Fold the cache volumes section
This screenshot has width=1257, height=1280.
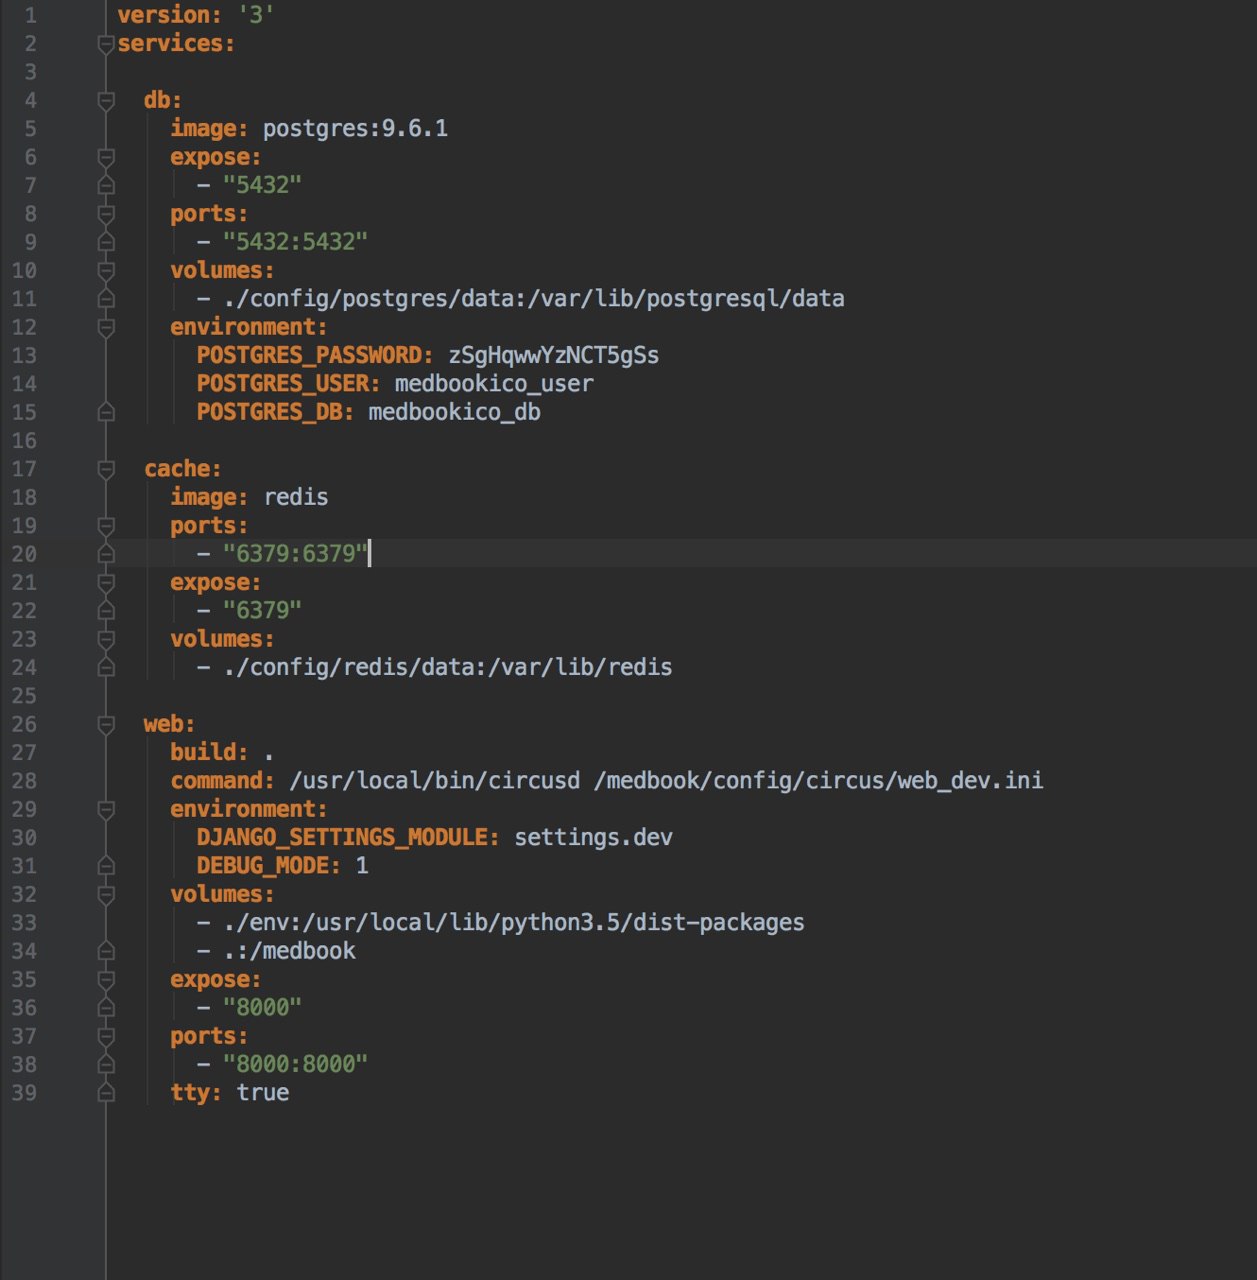(106, 639)
